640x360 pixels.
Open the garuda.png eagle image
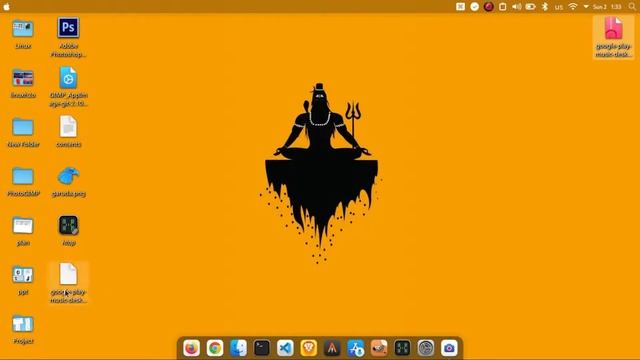coord(68,176)
